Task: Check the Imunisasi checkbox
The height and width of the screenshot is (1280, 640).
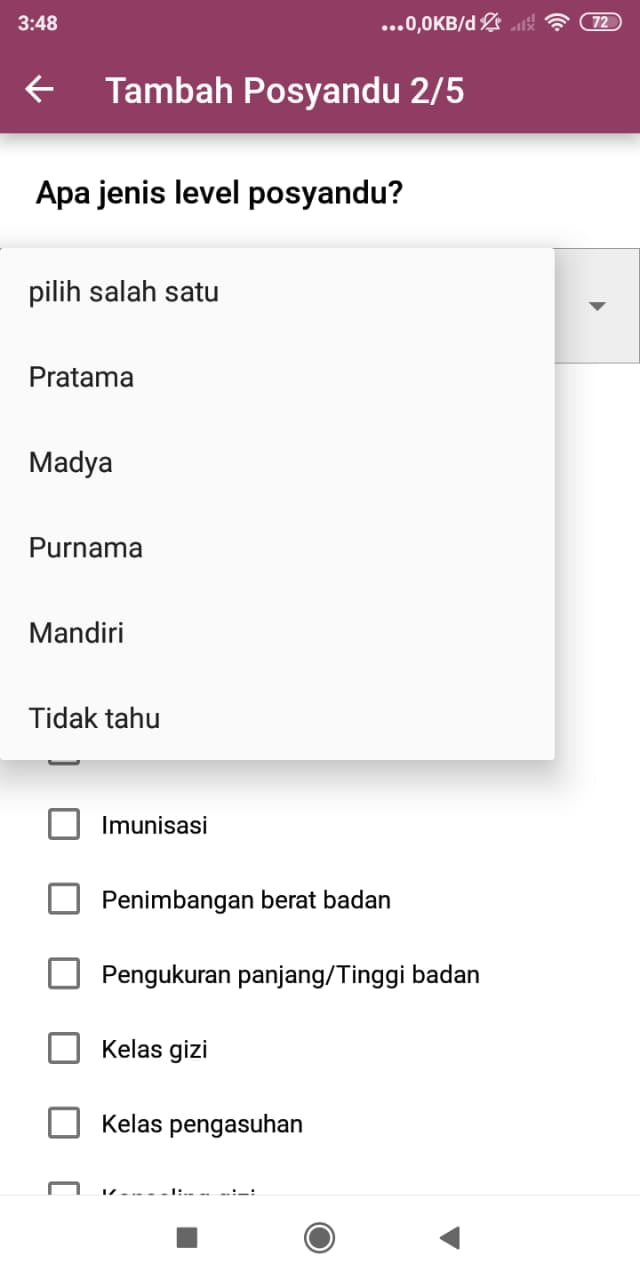Action: click(64, 824)
